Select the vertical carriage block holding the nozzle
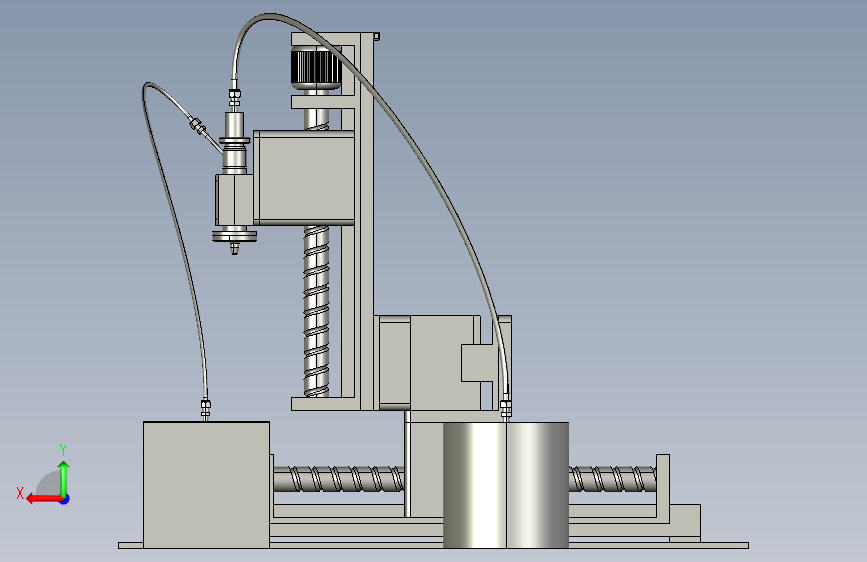Image resolution: width=867 pixels, height=562 pixels. click(x=304, y=178)
